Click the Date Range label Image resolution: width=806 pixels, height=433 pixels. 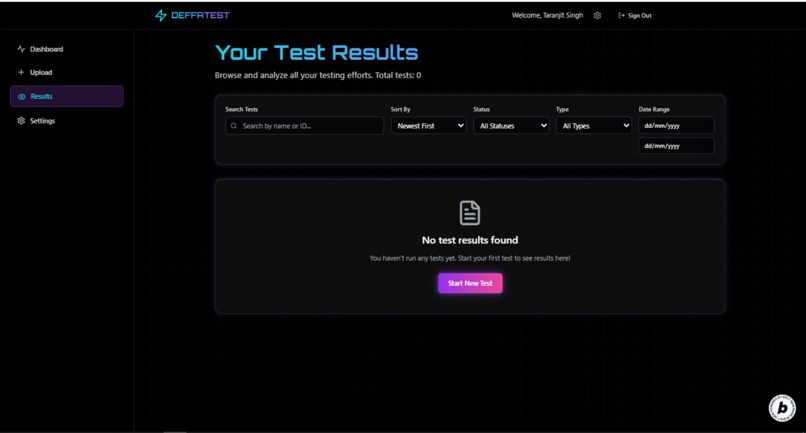(x=654, y=110)
